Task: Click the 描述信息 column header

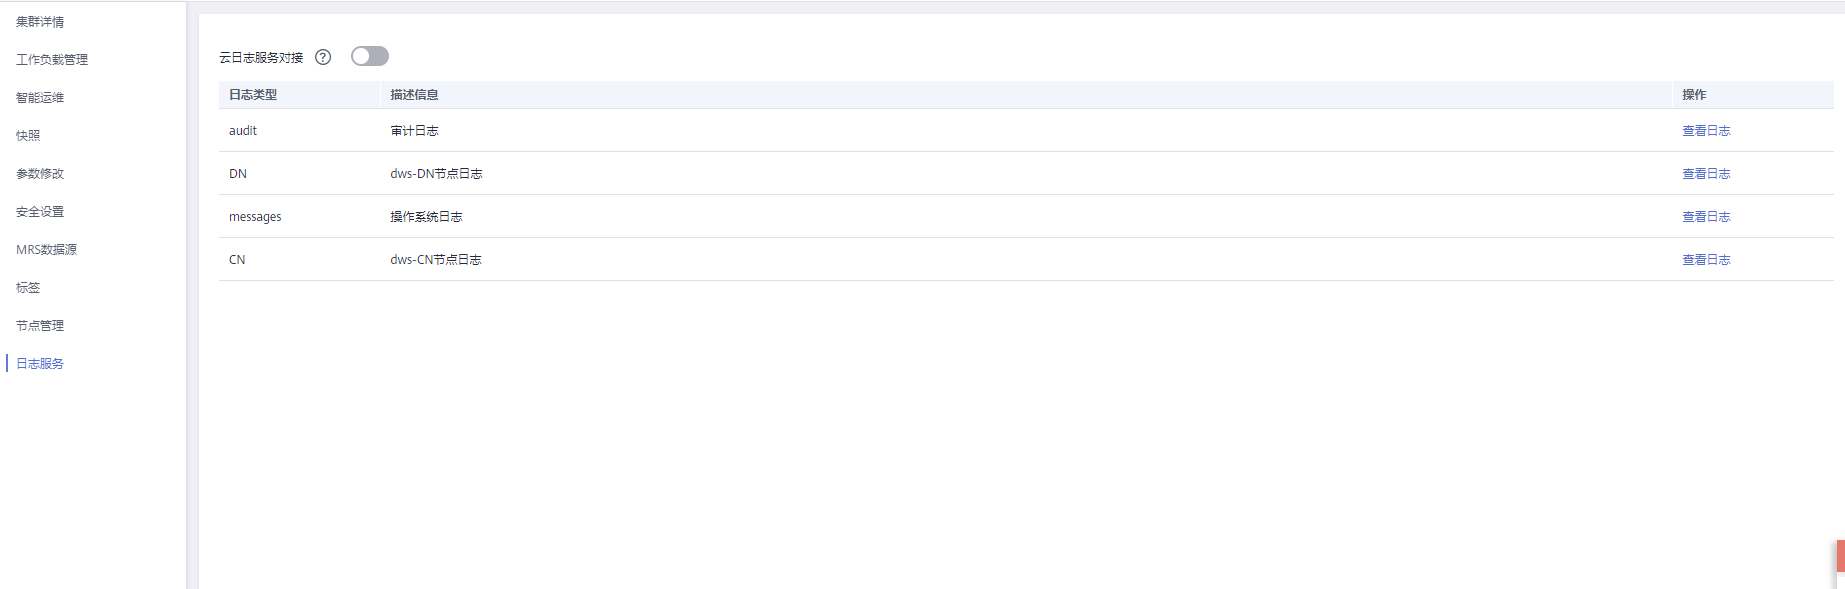Action: pyautogui.click(x=414, y=95)
